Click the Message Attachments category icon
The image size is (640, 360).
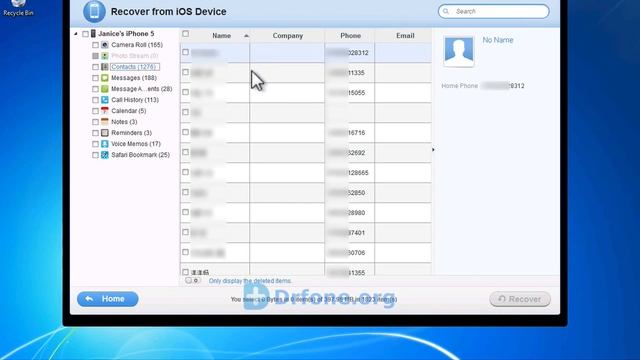[x=105, y=89]
